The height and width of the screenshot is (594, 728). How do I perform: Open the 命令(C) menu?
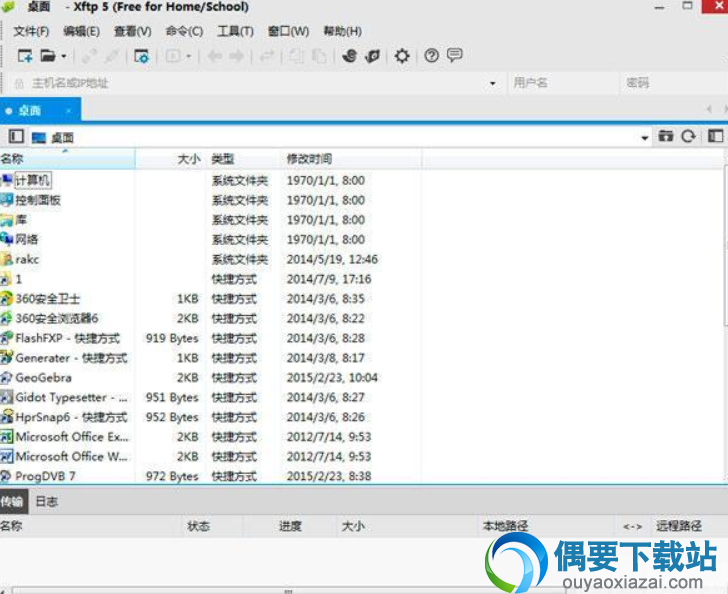click(184, 31)
